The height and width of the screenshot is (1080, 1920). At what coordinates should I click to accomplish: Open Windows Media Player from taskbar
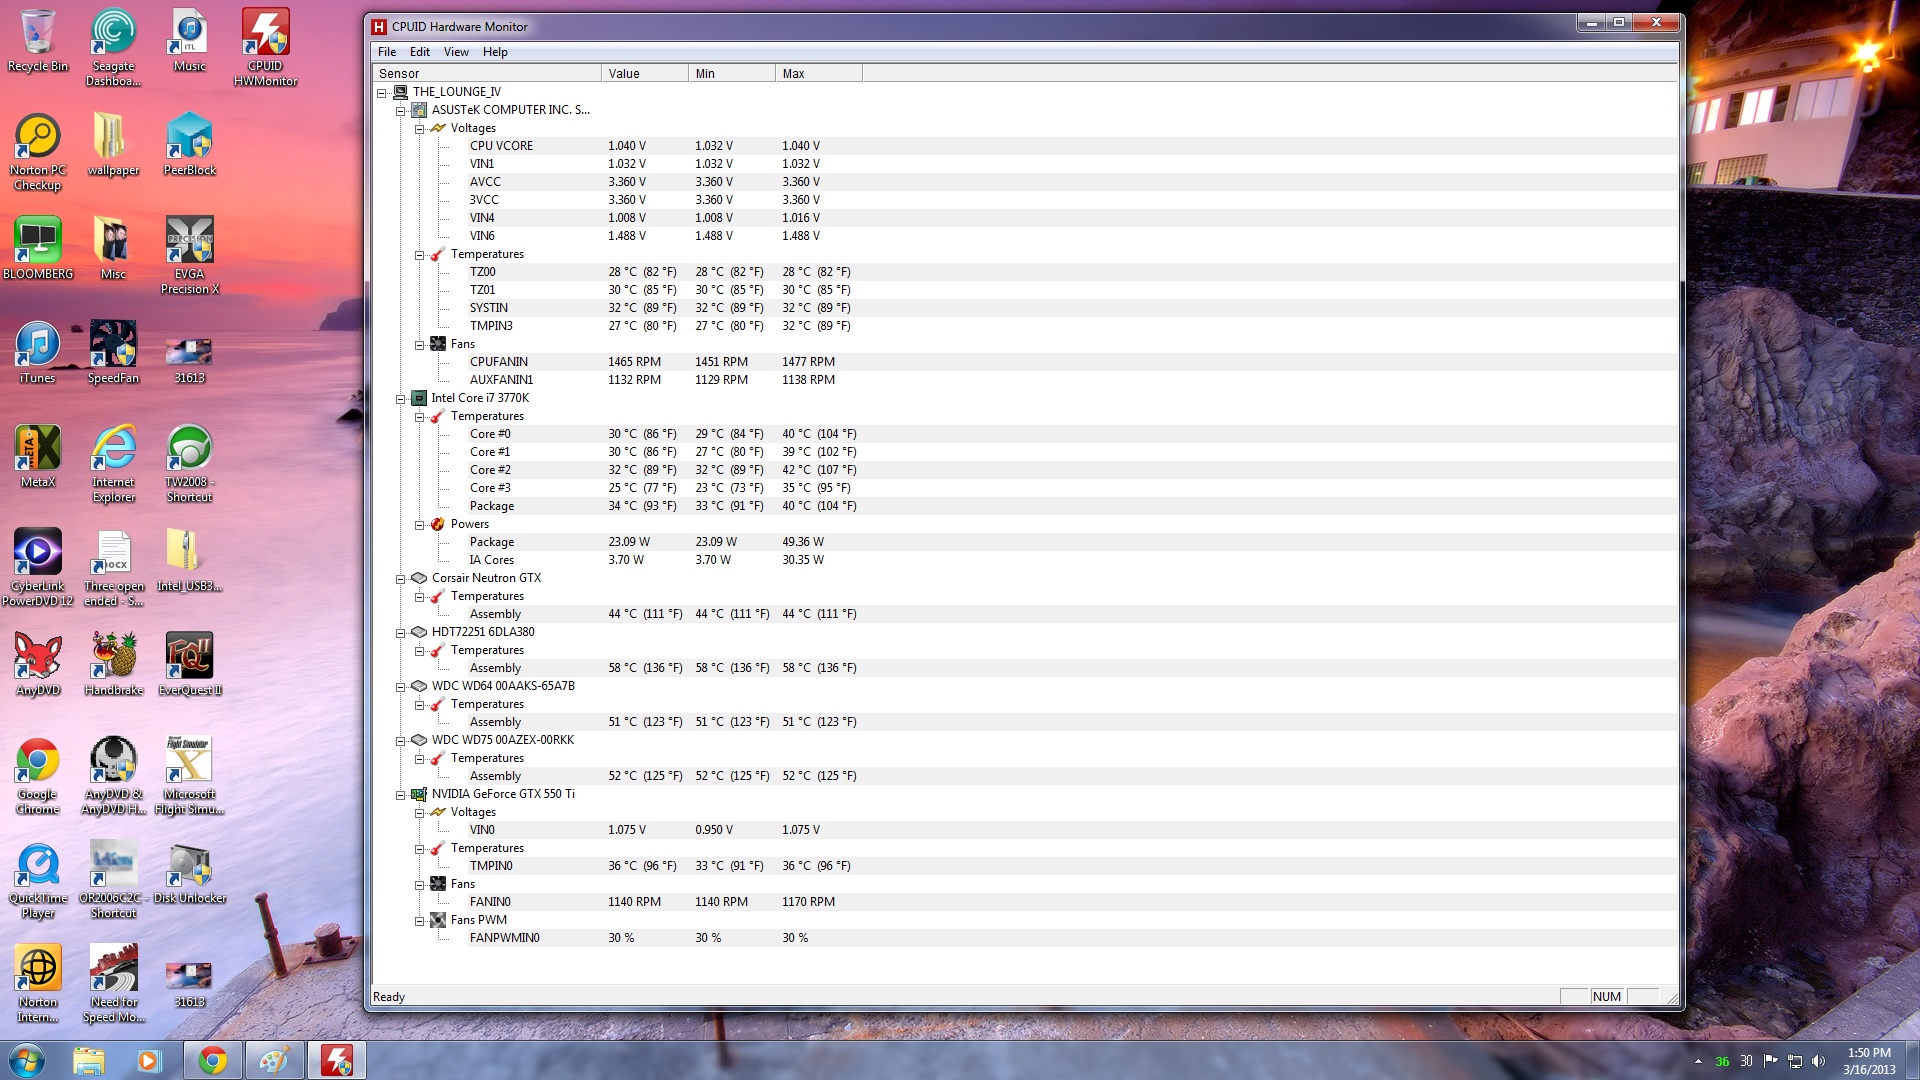coord(150,1060)
